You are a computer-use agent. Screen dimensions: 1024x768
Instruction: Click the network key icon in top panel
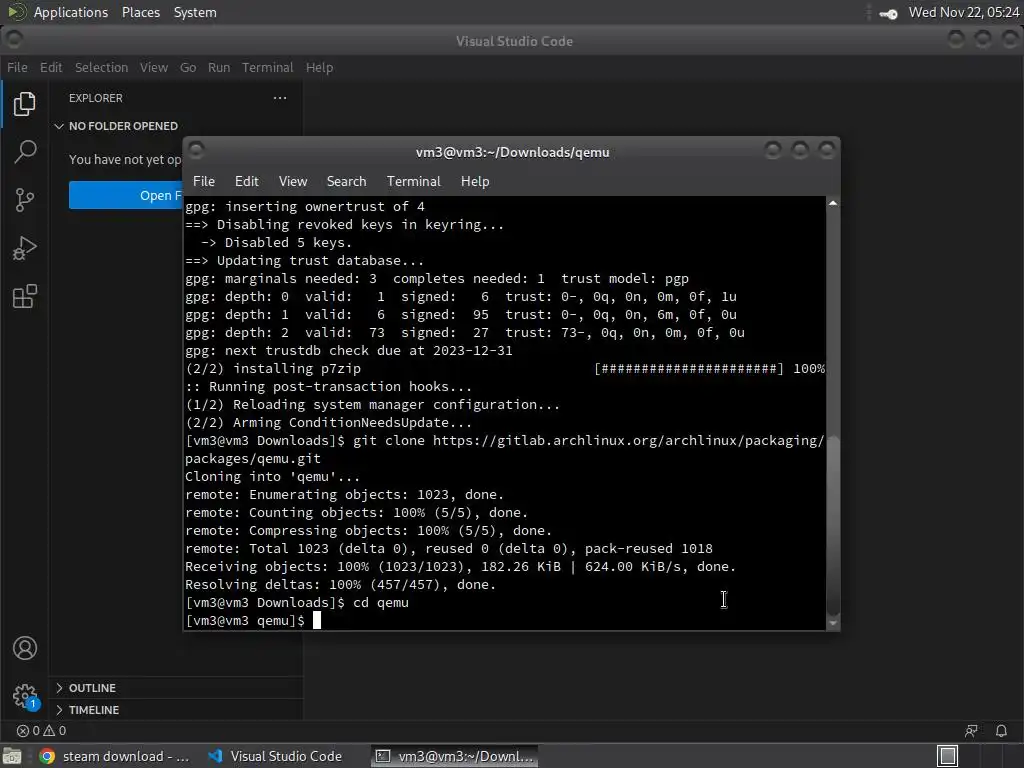tap(888, 13)
